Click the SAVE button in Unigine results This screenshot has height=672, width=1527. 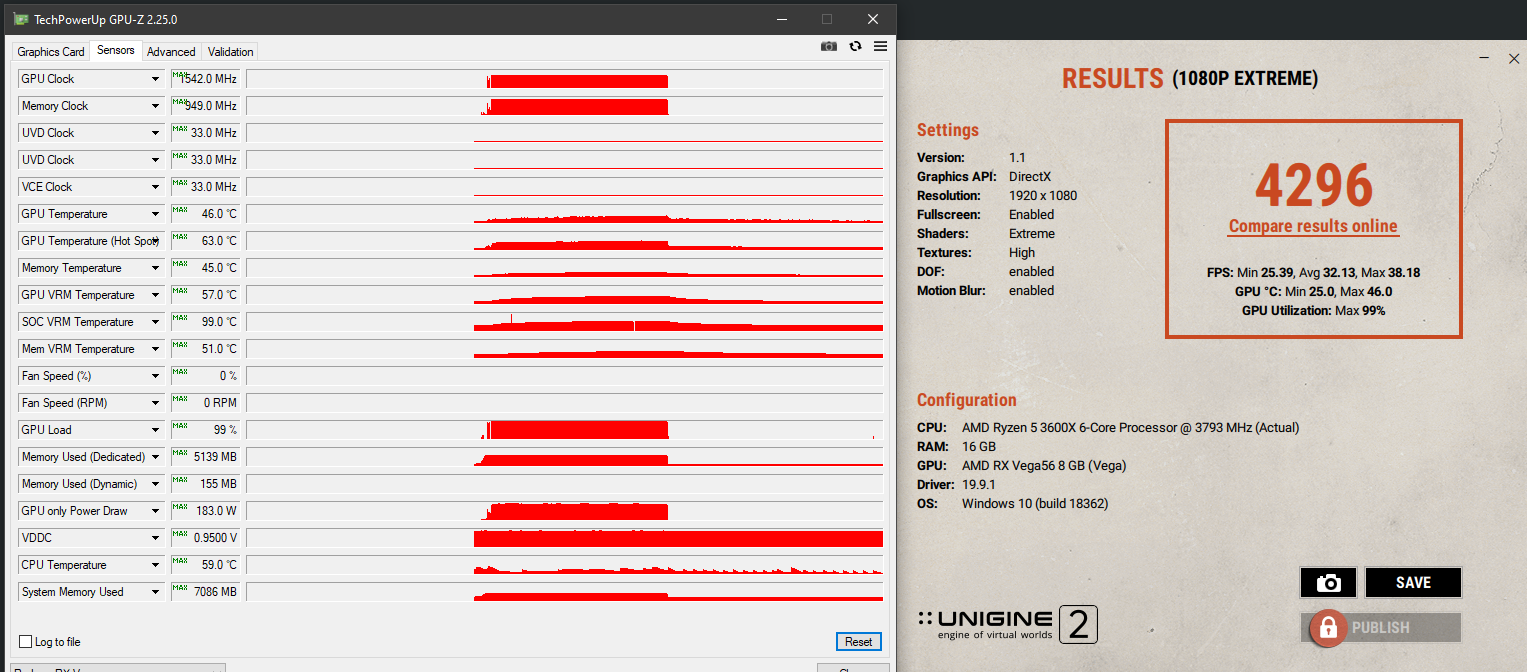click(1413, 582)
